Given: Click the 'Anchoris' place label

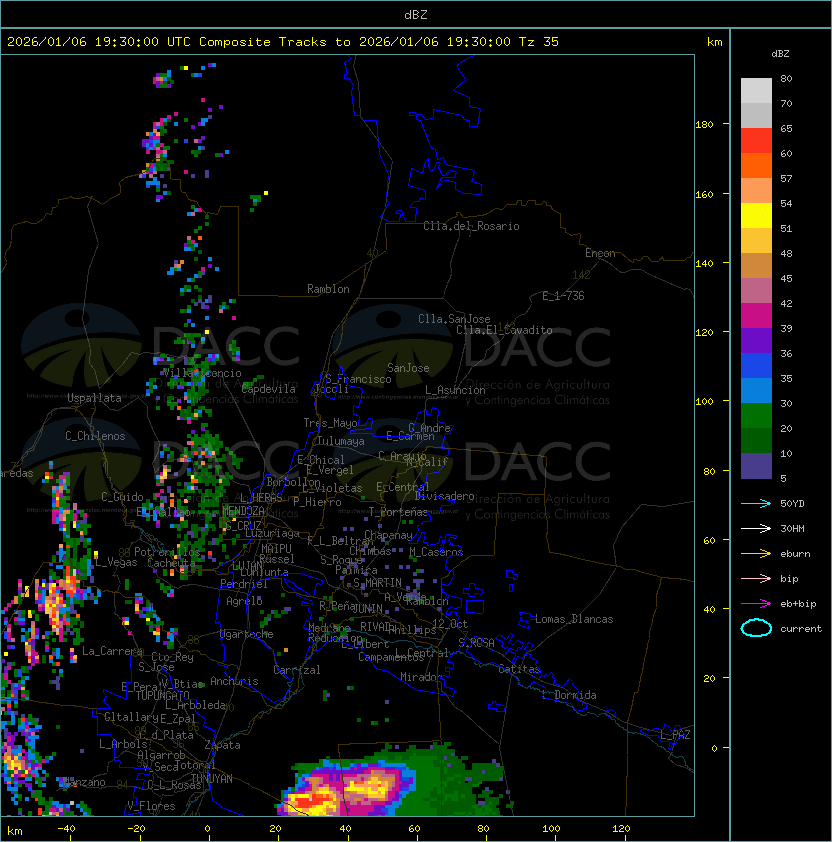Looking at the screenshot, I should tap(234, 681).
